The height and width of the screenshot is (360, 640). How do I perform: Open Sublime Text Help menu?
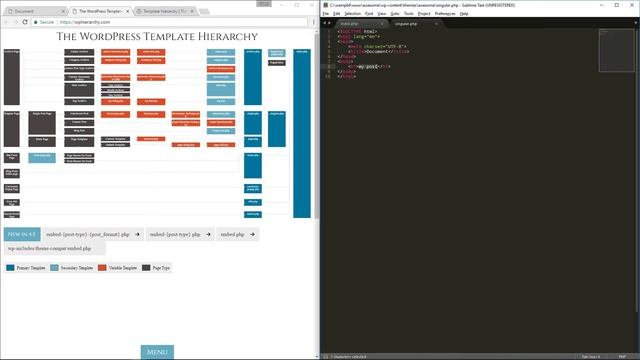(464, 14)
